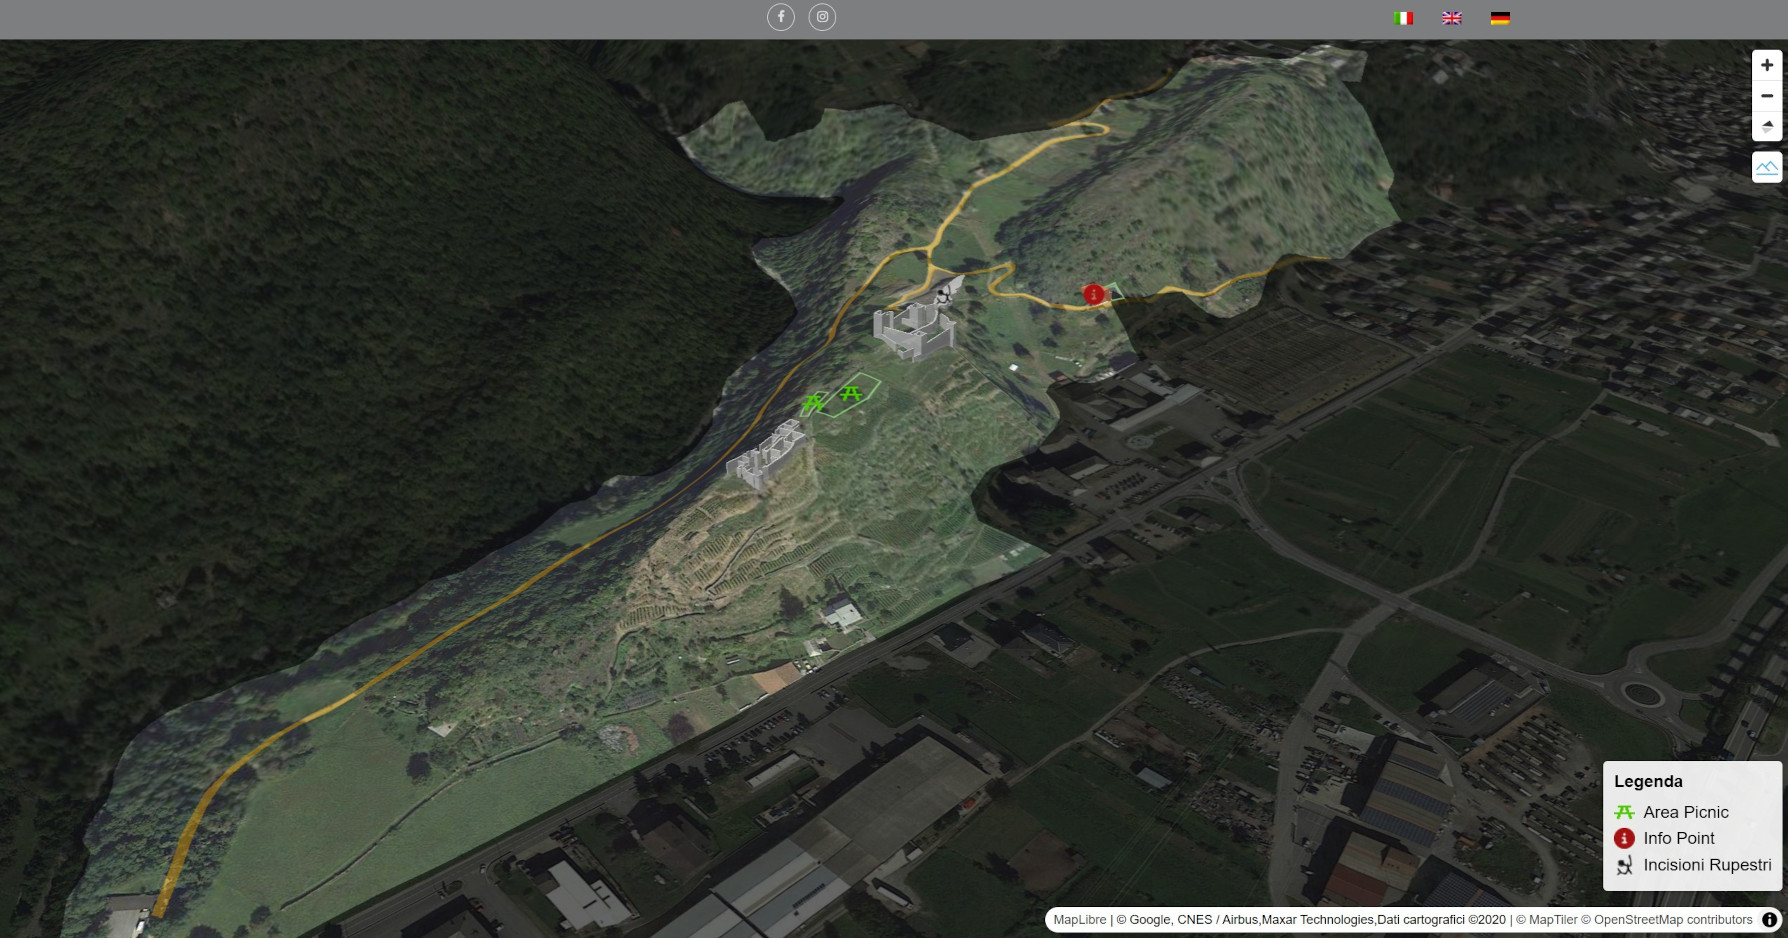Viewport: 1788px width, 938px height.
Task: Open the Instagram profile icon
Action: (822, 17)
